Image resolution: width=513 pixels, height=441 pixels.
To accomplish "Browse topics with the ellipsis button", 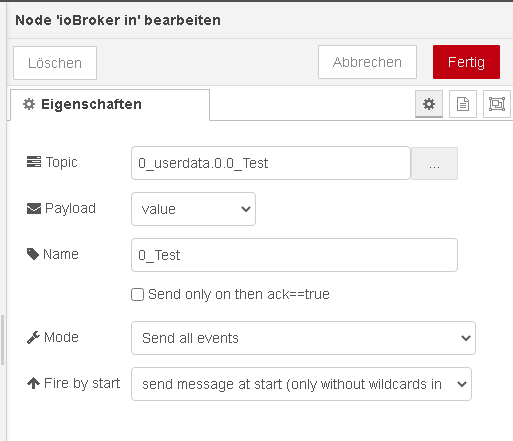I will coord(434,164).
